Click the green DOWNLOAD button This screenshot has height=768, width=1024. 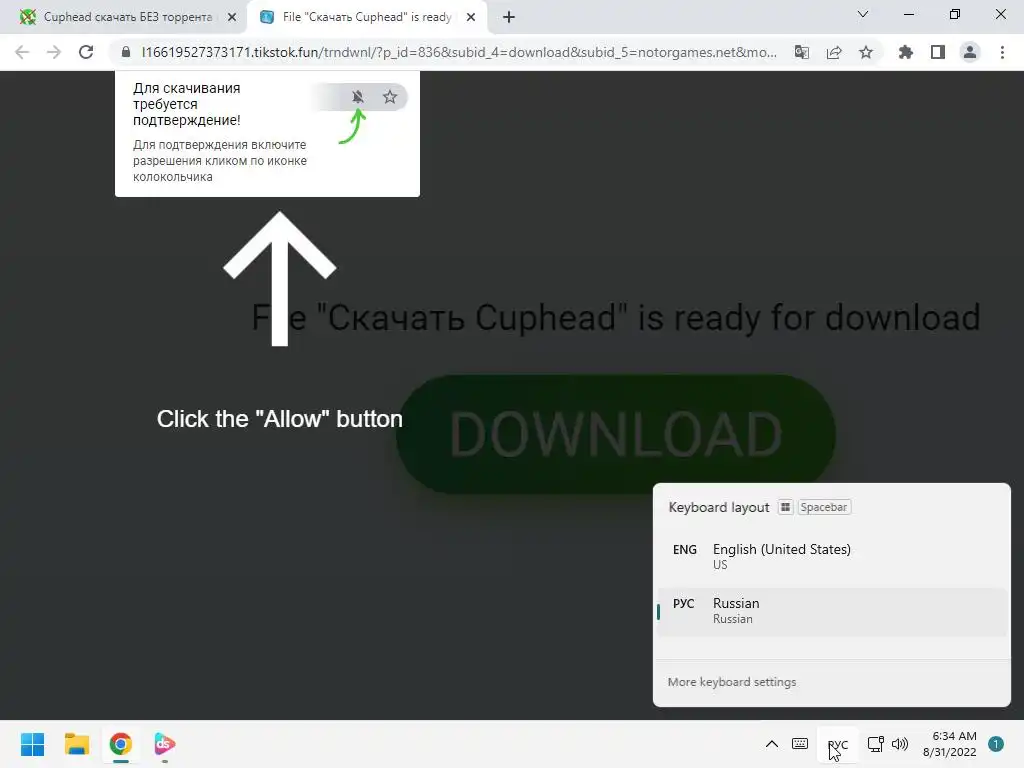[616, 434]
